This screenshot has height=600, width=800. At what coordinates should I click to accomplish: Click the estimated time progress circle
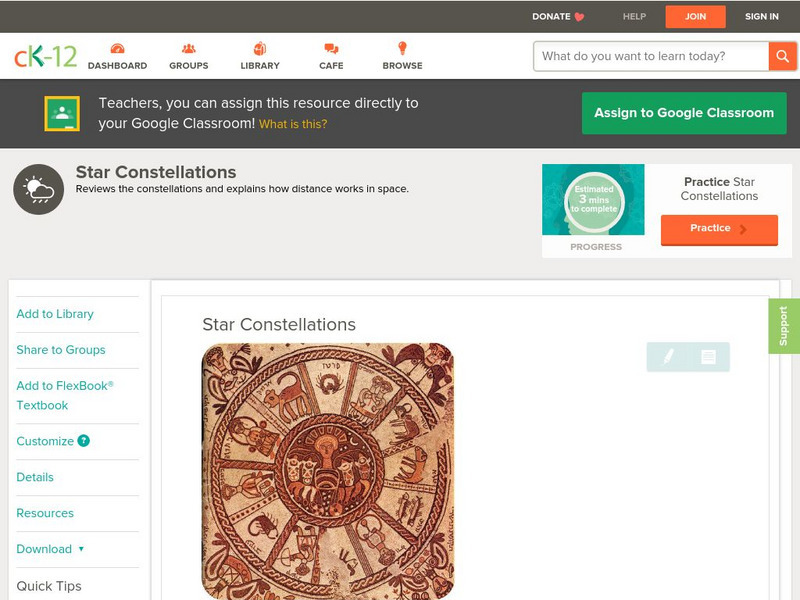(x=595, y=201)
